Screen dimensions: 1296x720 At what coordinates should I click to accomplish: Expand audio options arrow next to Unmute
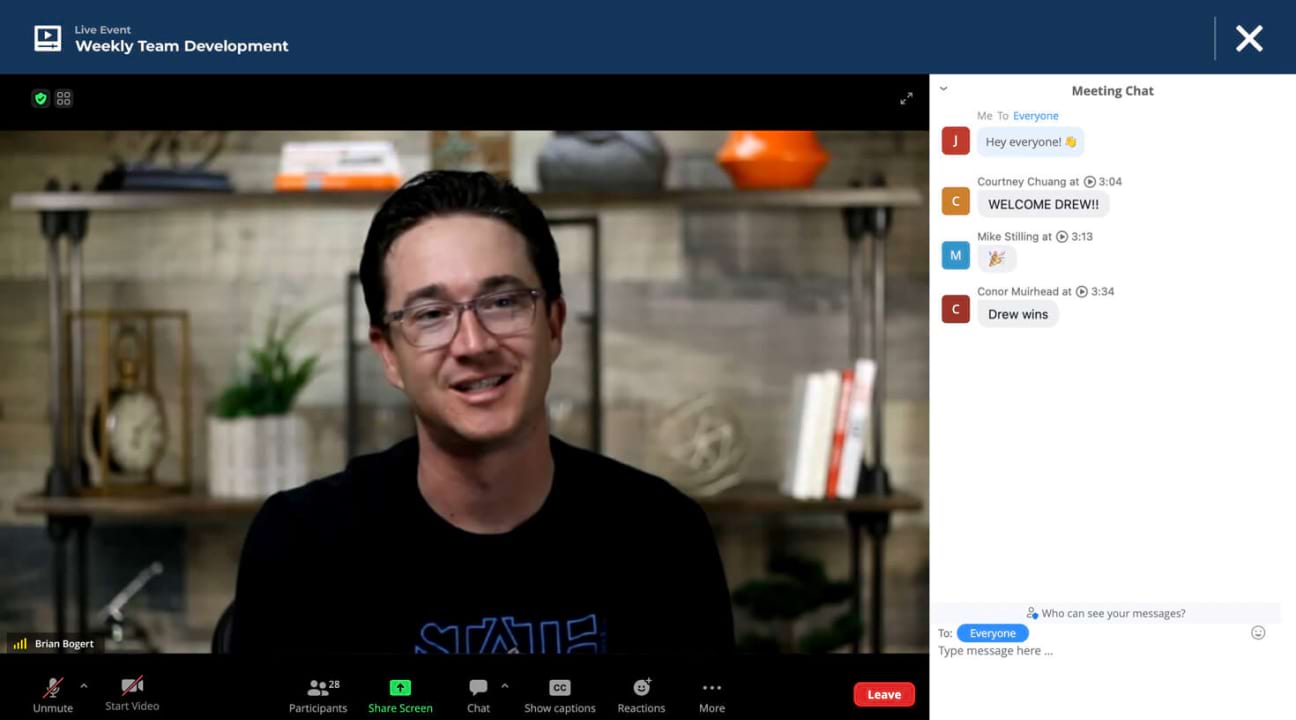pyautogui.click(x=83, y=686)
